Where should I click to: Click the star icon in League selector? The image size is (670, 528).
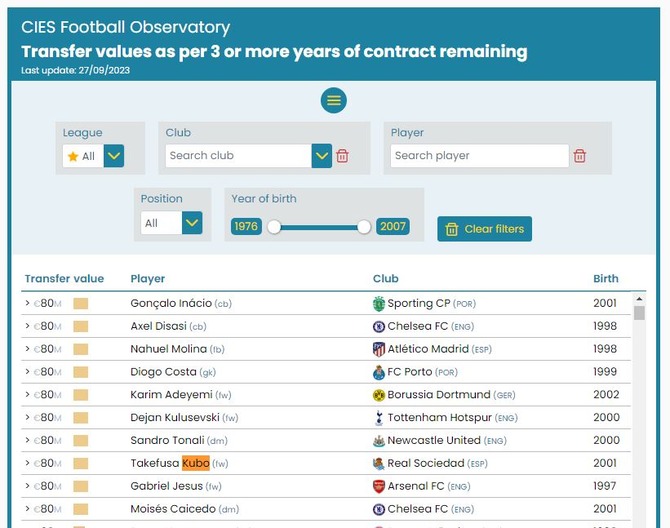[73, 156]
